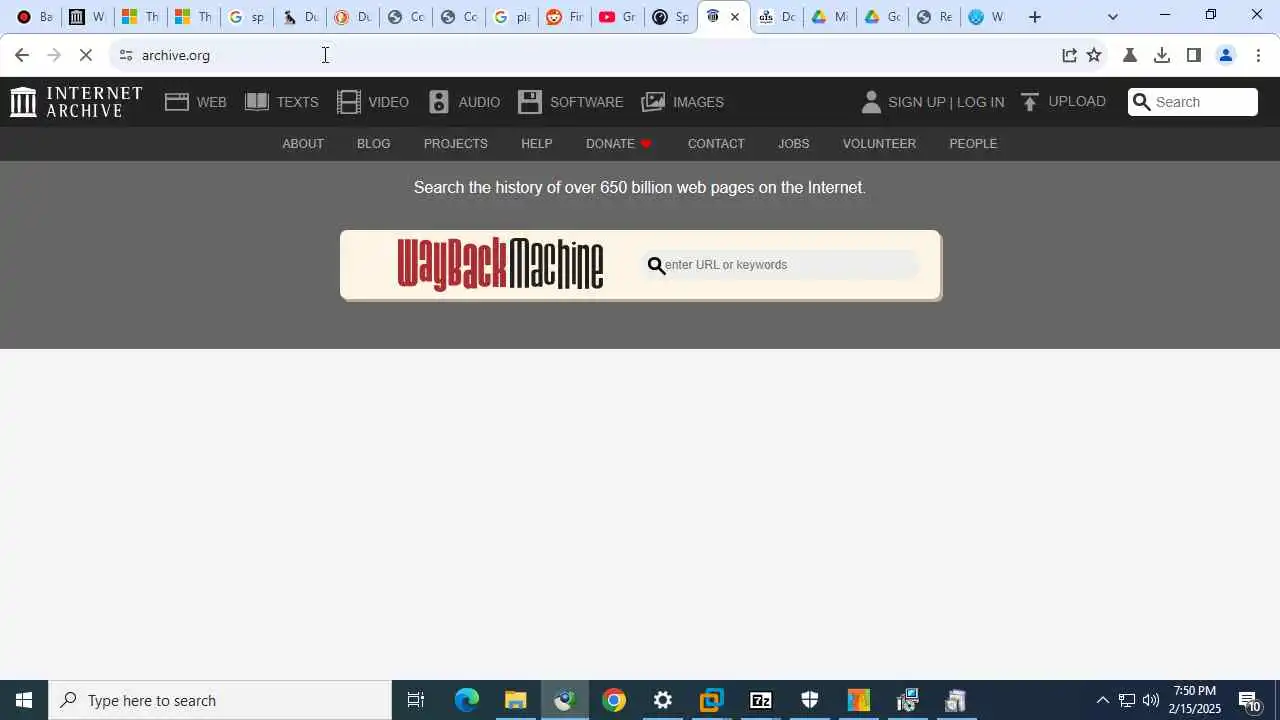
Task: Click the share this page icon
Action: click(1069, 55)
